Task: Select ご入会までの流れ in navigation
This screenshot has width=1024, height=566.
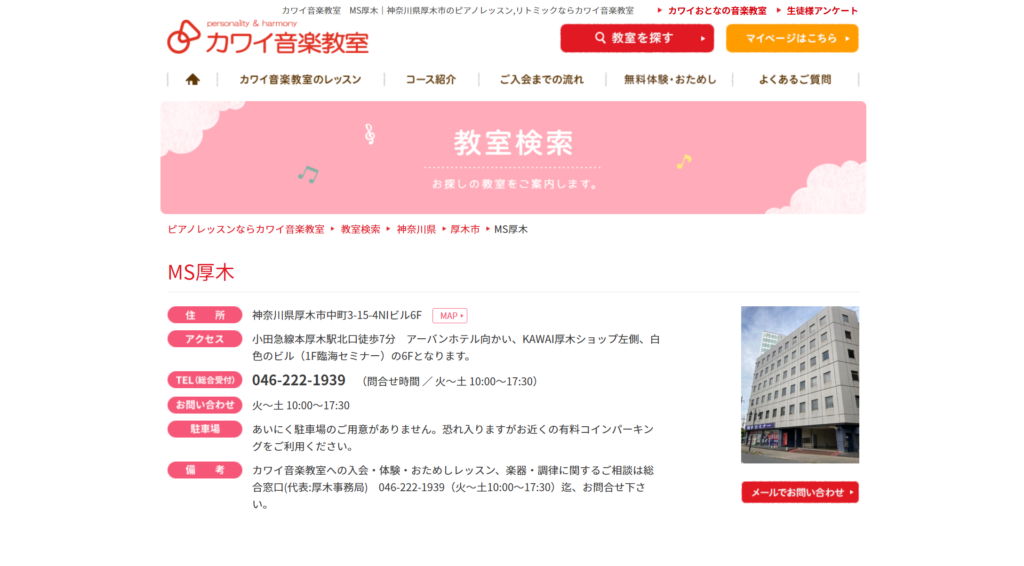Action: (541, 80)
